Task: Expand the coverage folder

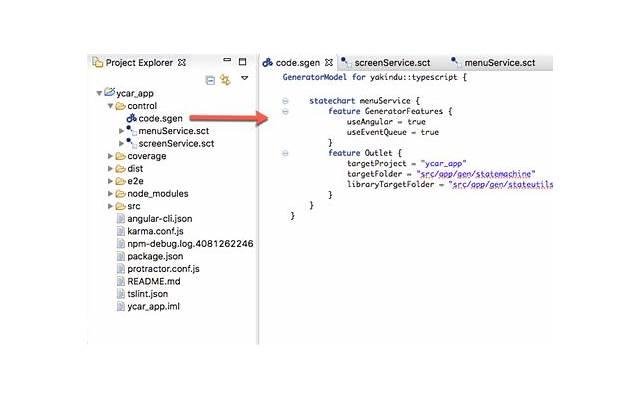Action: click(x=110, y=156)
